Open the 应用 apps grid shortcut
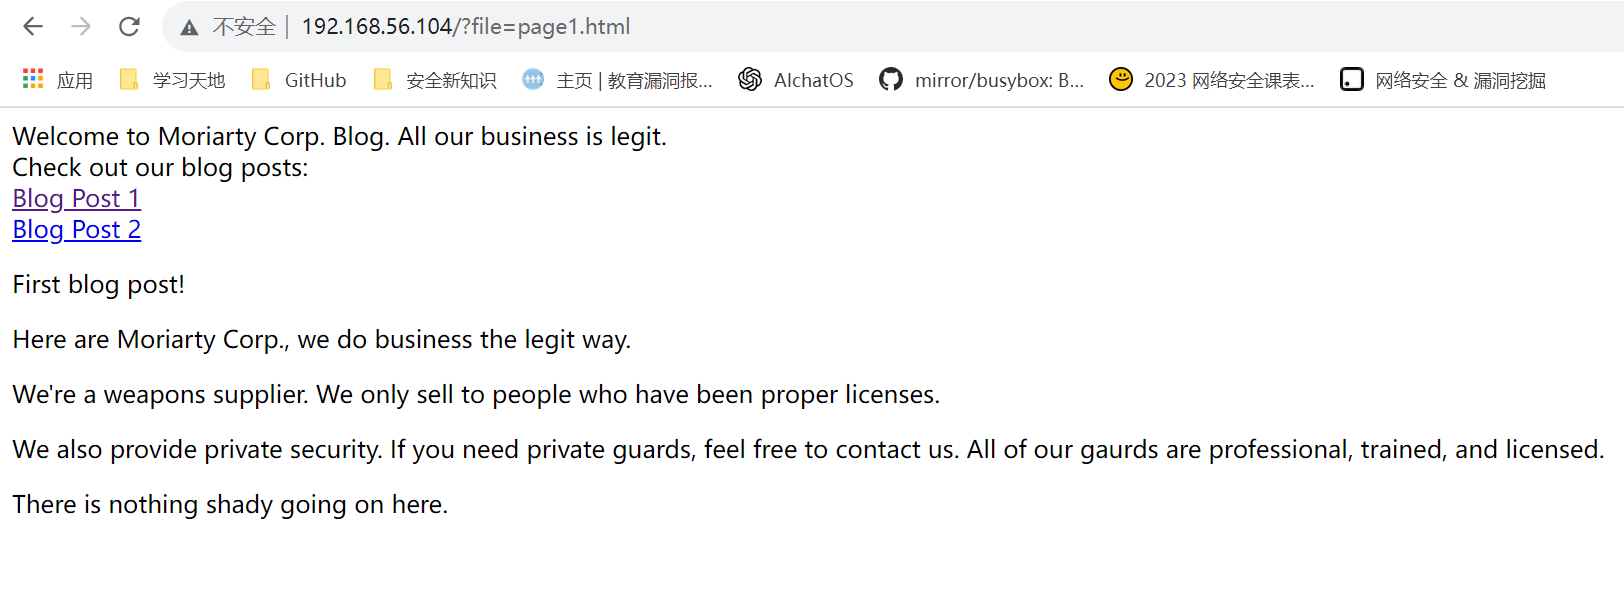 (58, 80)
